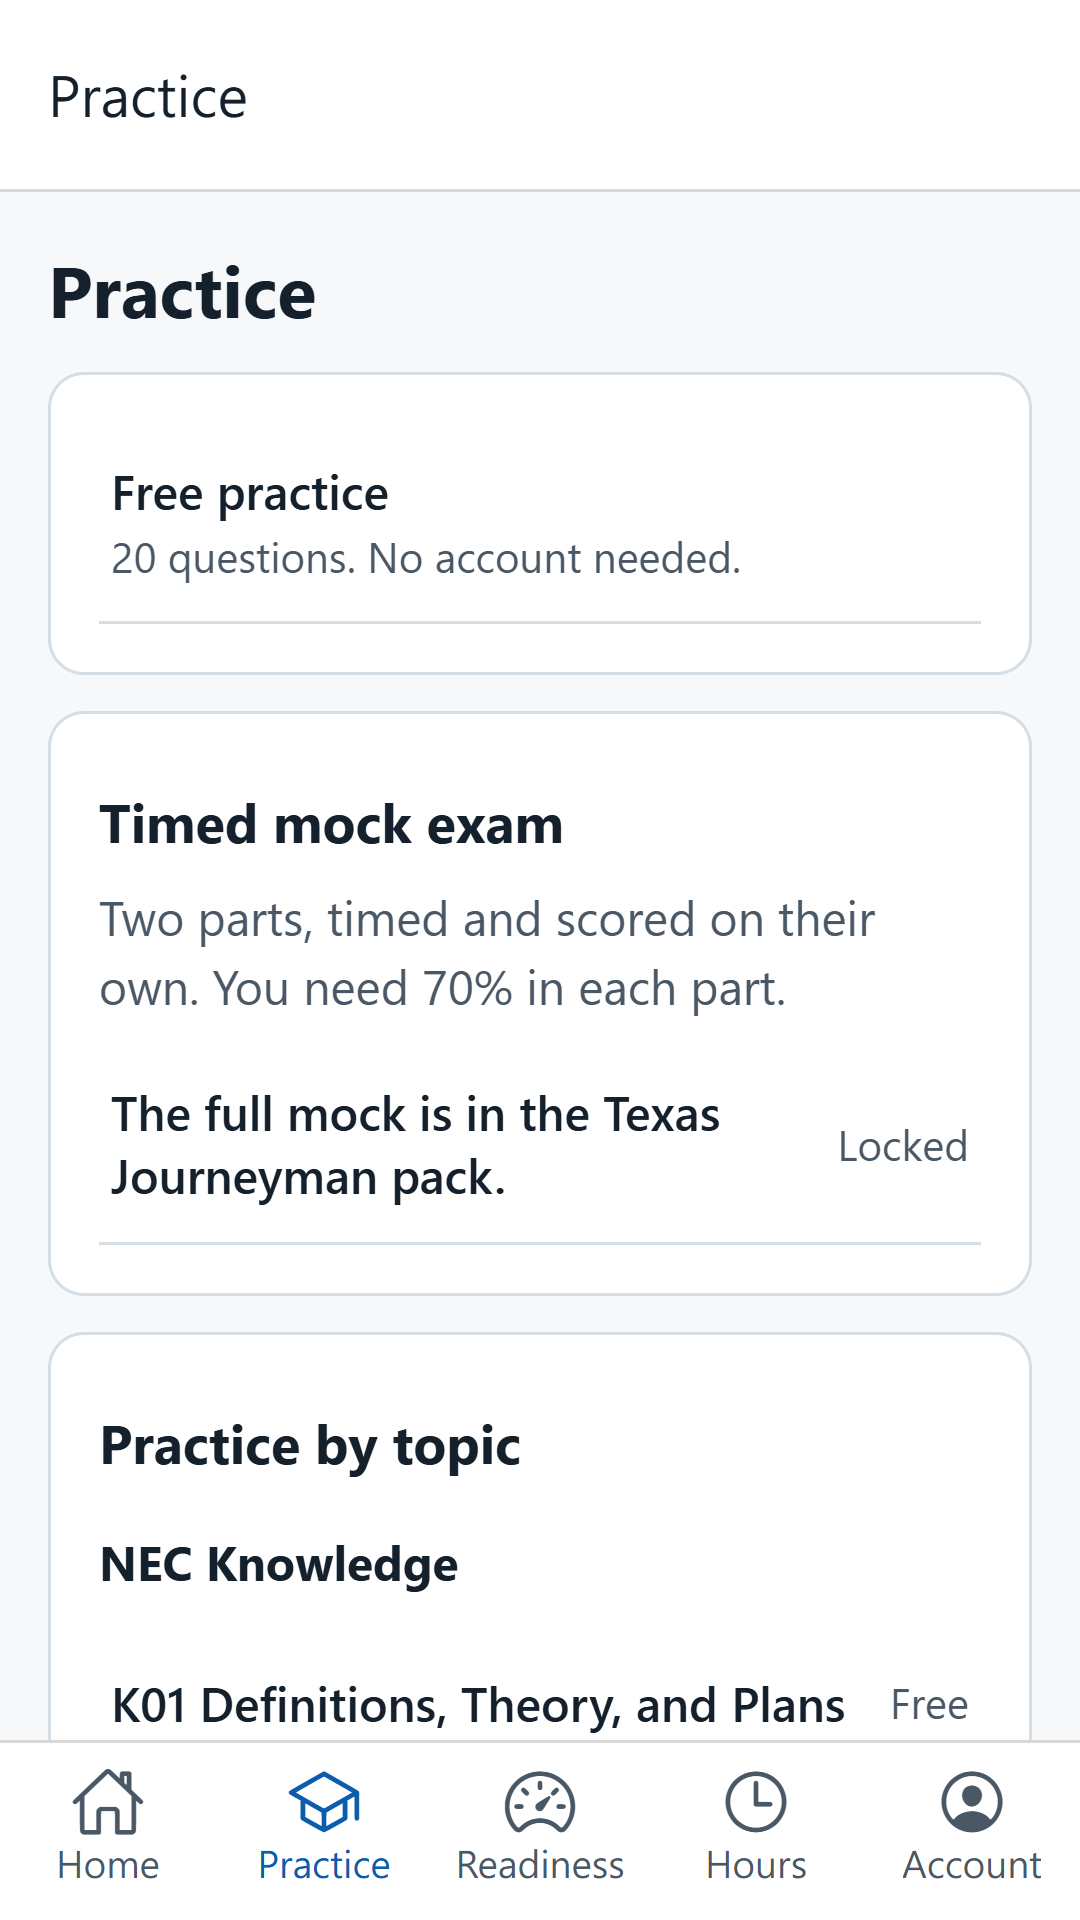Open the locked full mock row
Image resolution: width=1080 pixels, height=1920 pixels.
540,1146
